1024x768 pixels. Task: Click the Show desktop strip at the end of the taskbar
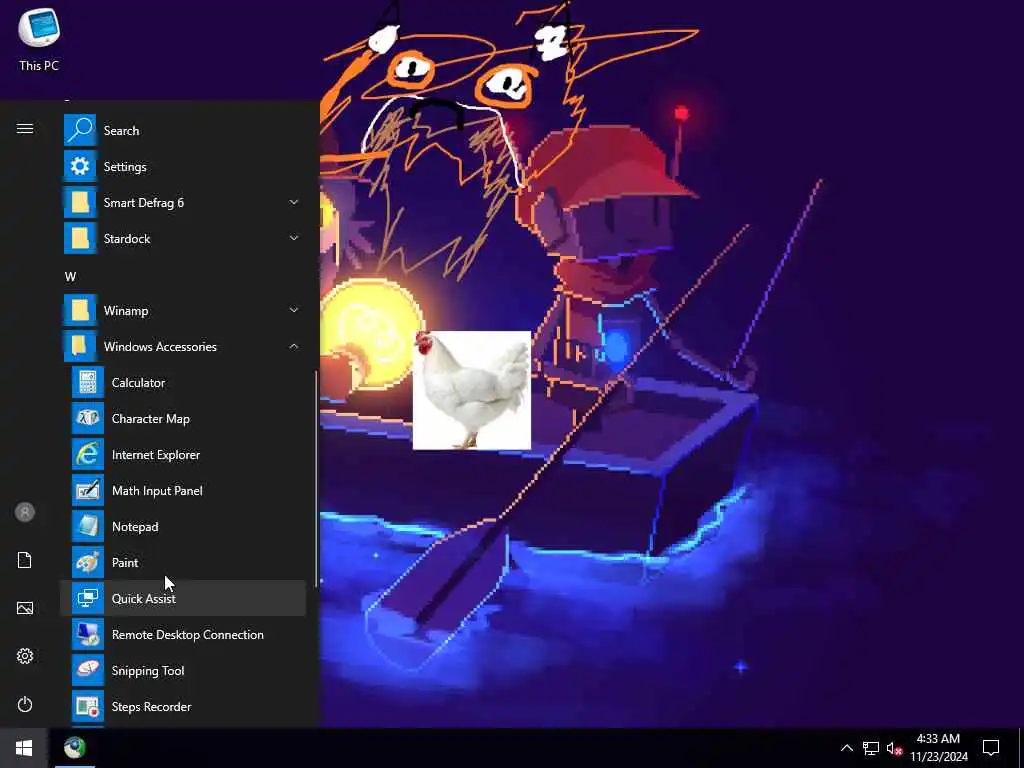click(x=1021, y=748)
